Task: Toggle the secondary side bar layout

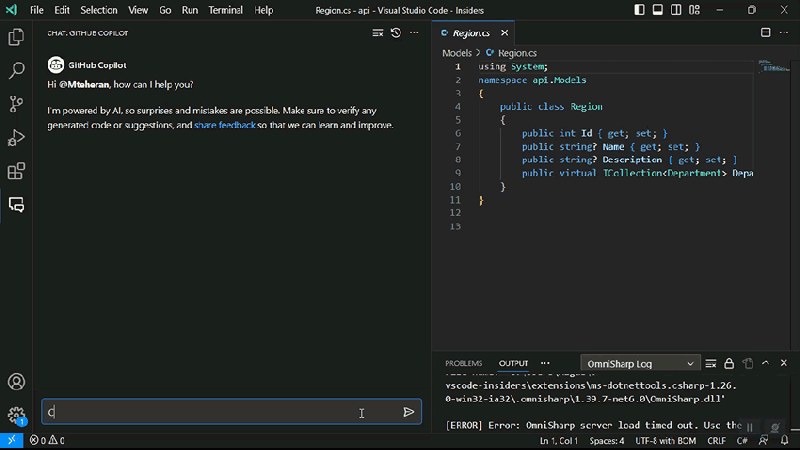Action: pos(676,10)
